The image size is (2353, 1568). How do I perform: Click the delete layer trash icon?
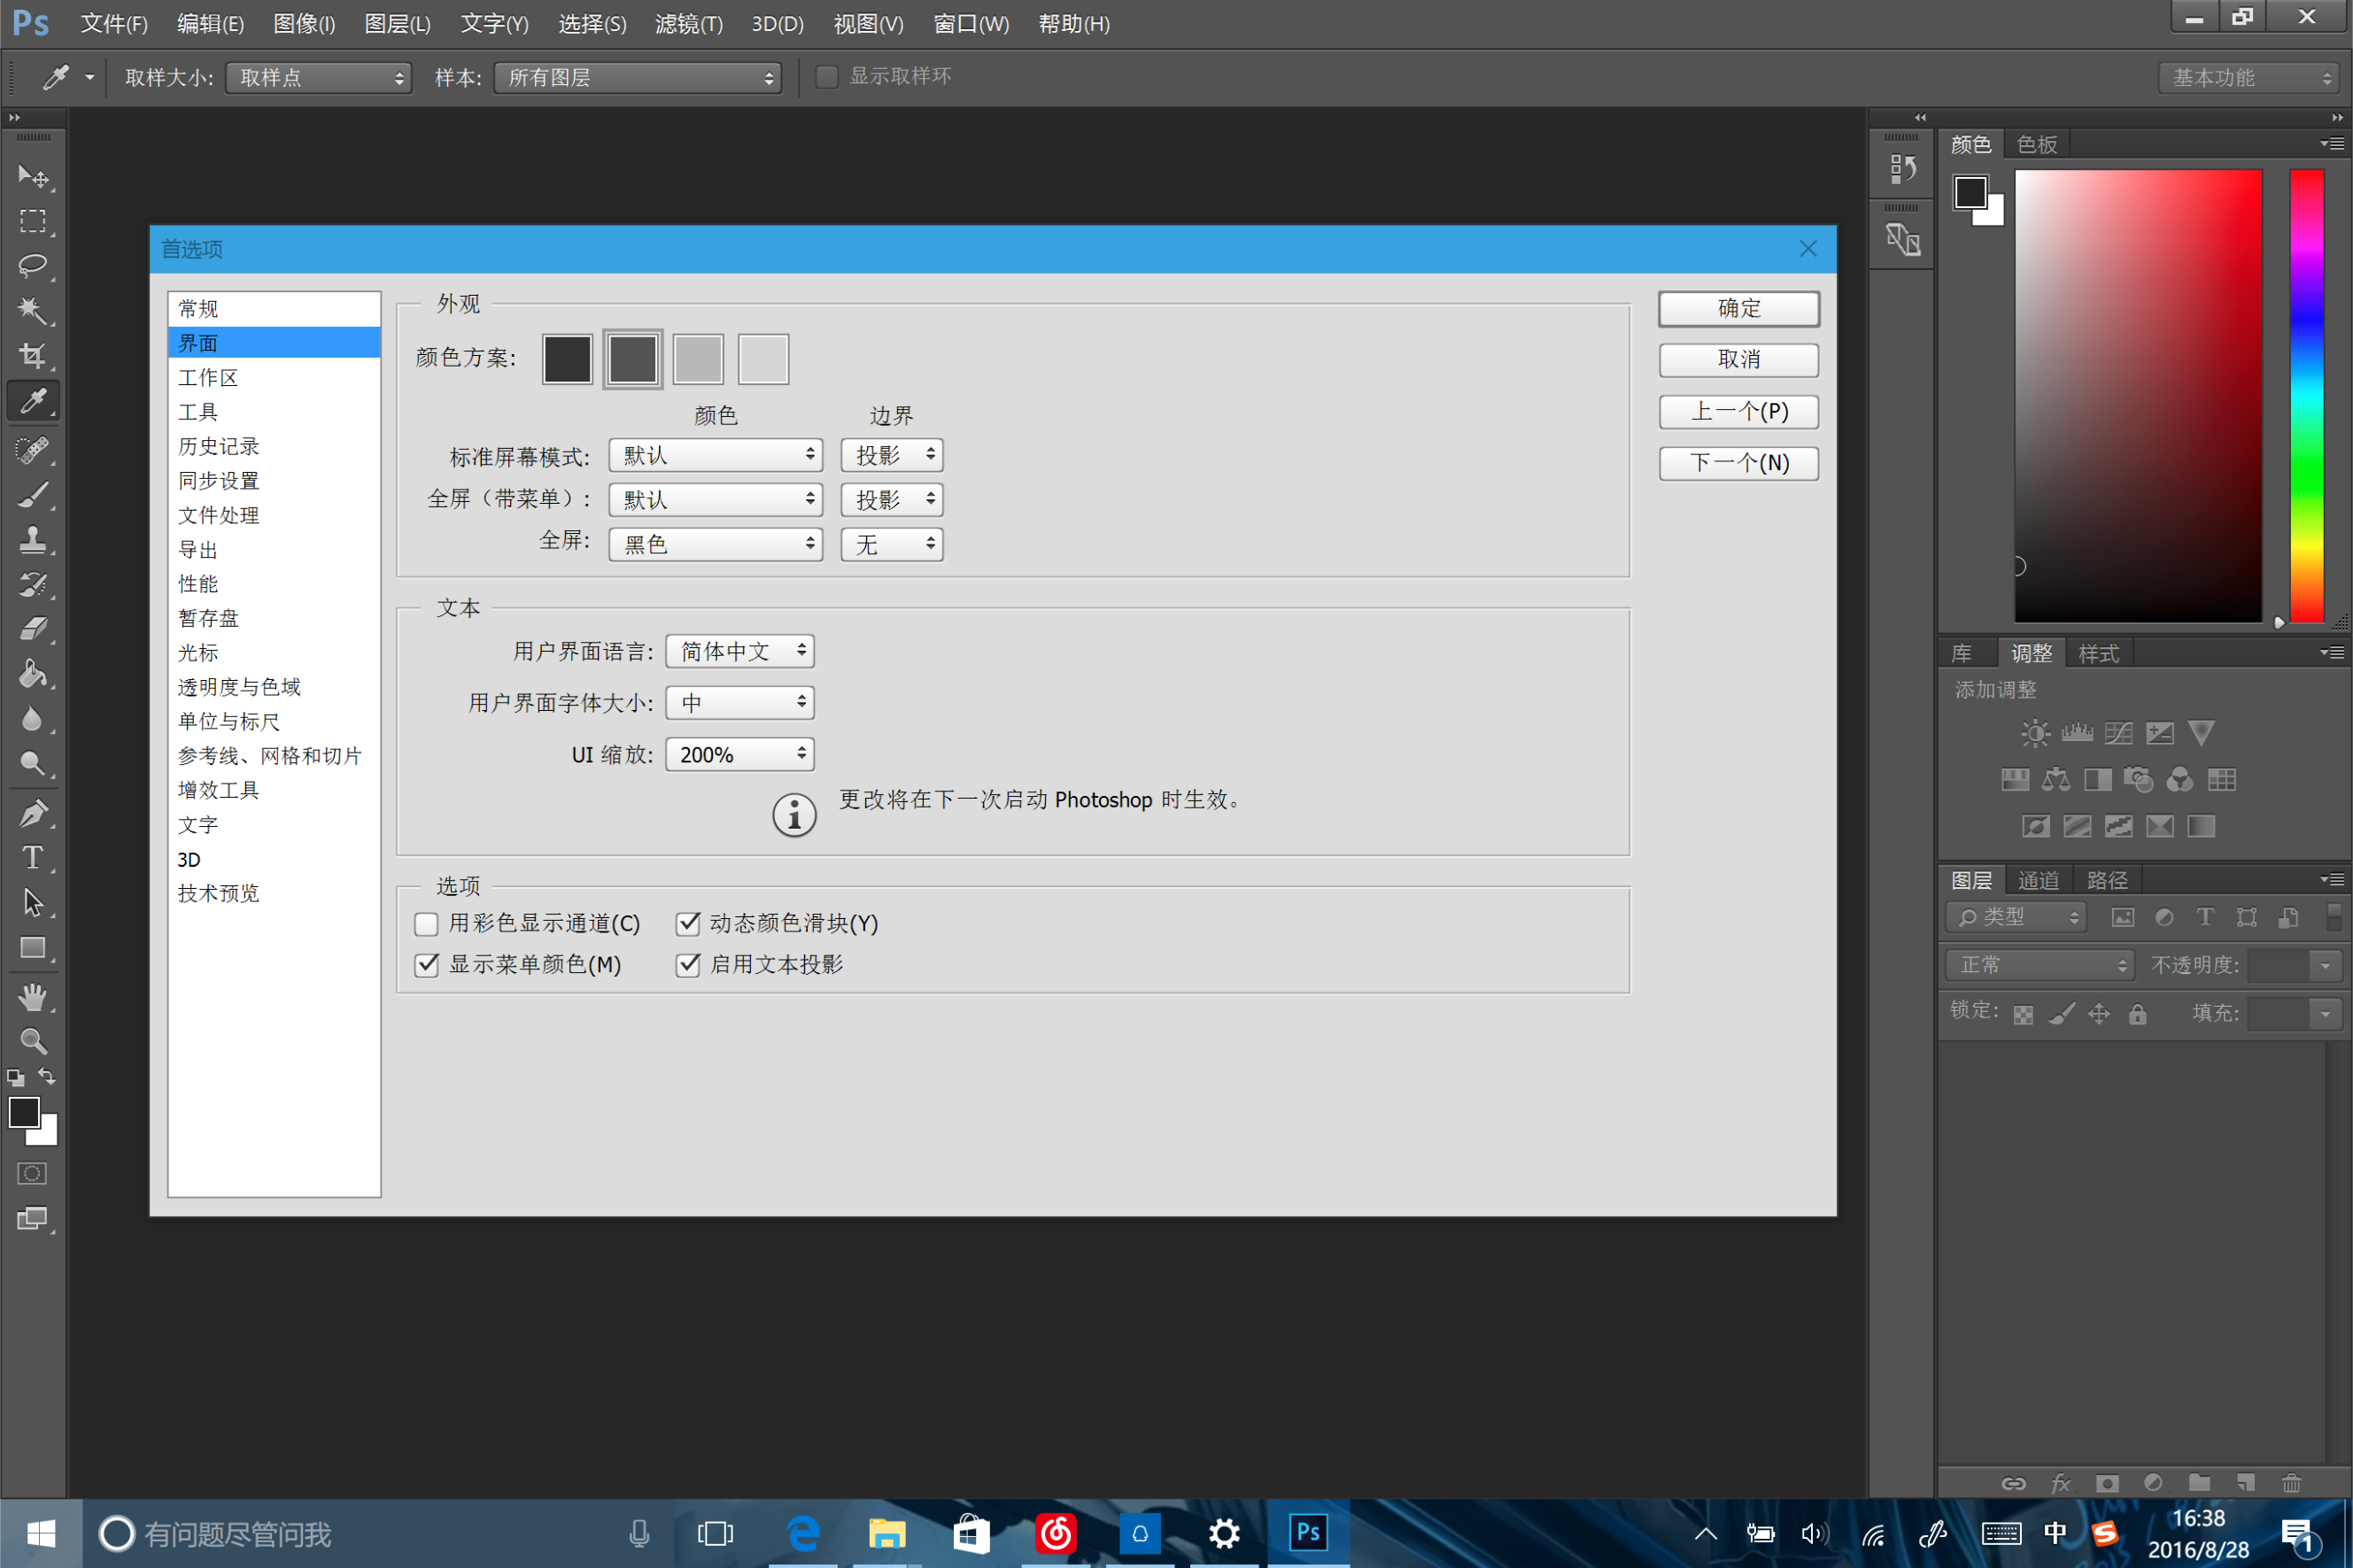click(2291, 1483)
